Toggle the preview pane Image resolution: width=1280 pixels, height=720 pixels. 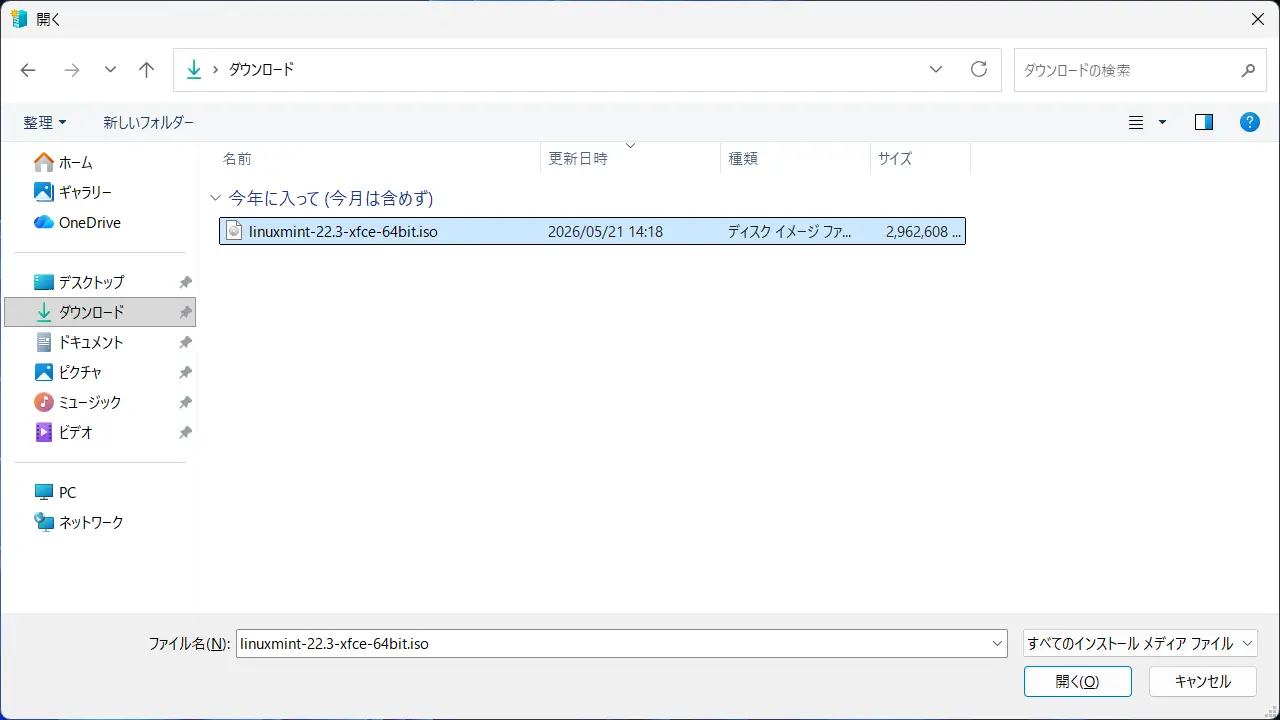1204,122
